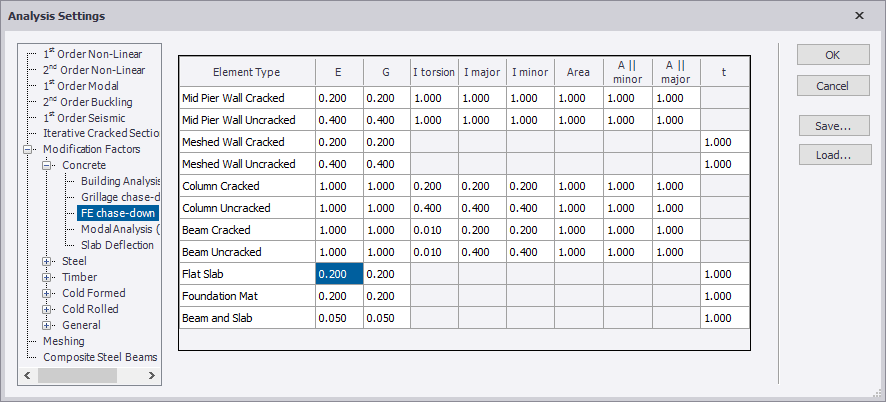Edit Beam and Slab G value cell

coord(386,318)
